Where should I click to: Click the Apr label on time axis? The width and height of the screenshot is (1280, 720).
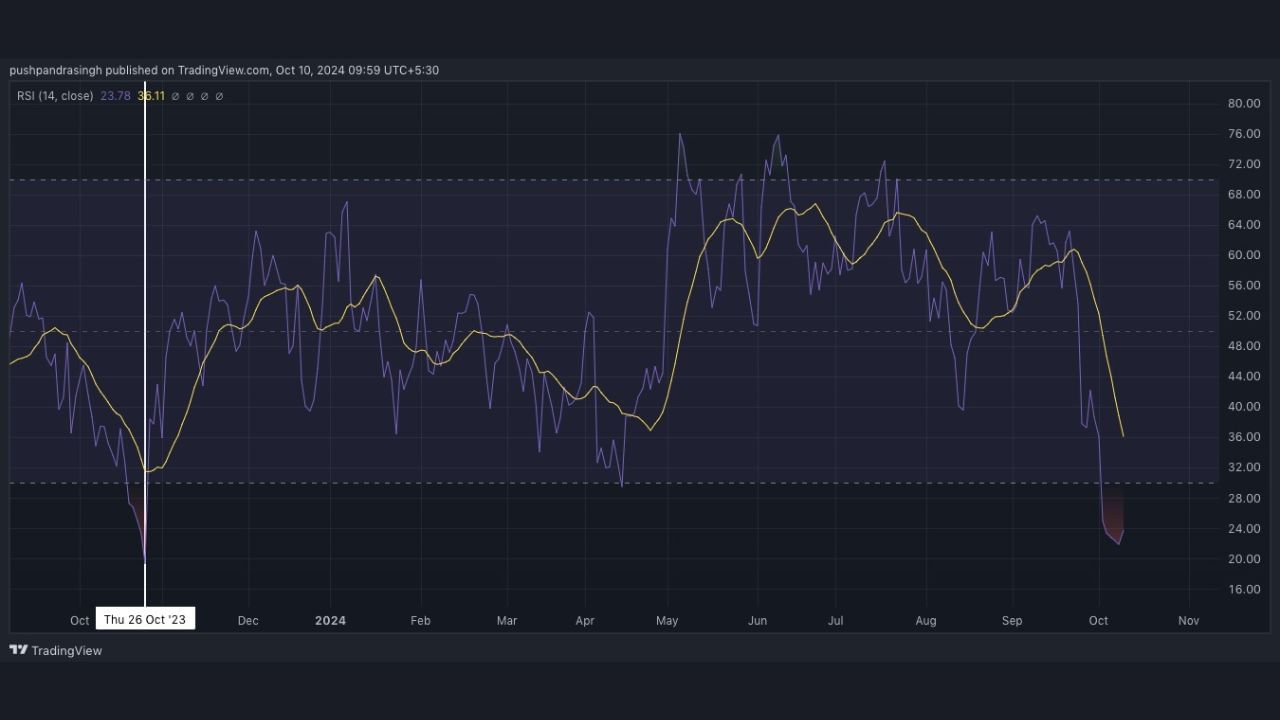[x=585, y=621]
